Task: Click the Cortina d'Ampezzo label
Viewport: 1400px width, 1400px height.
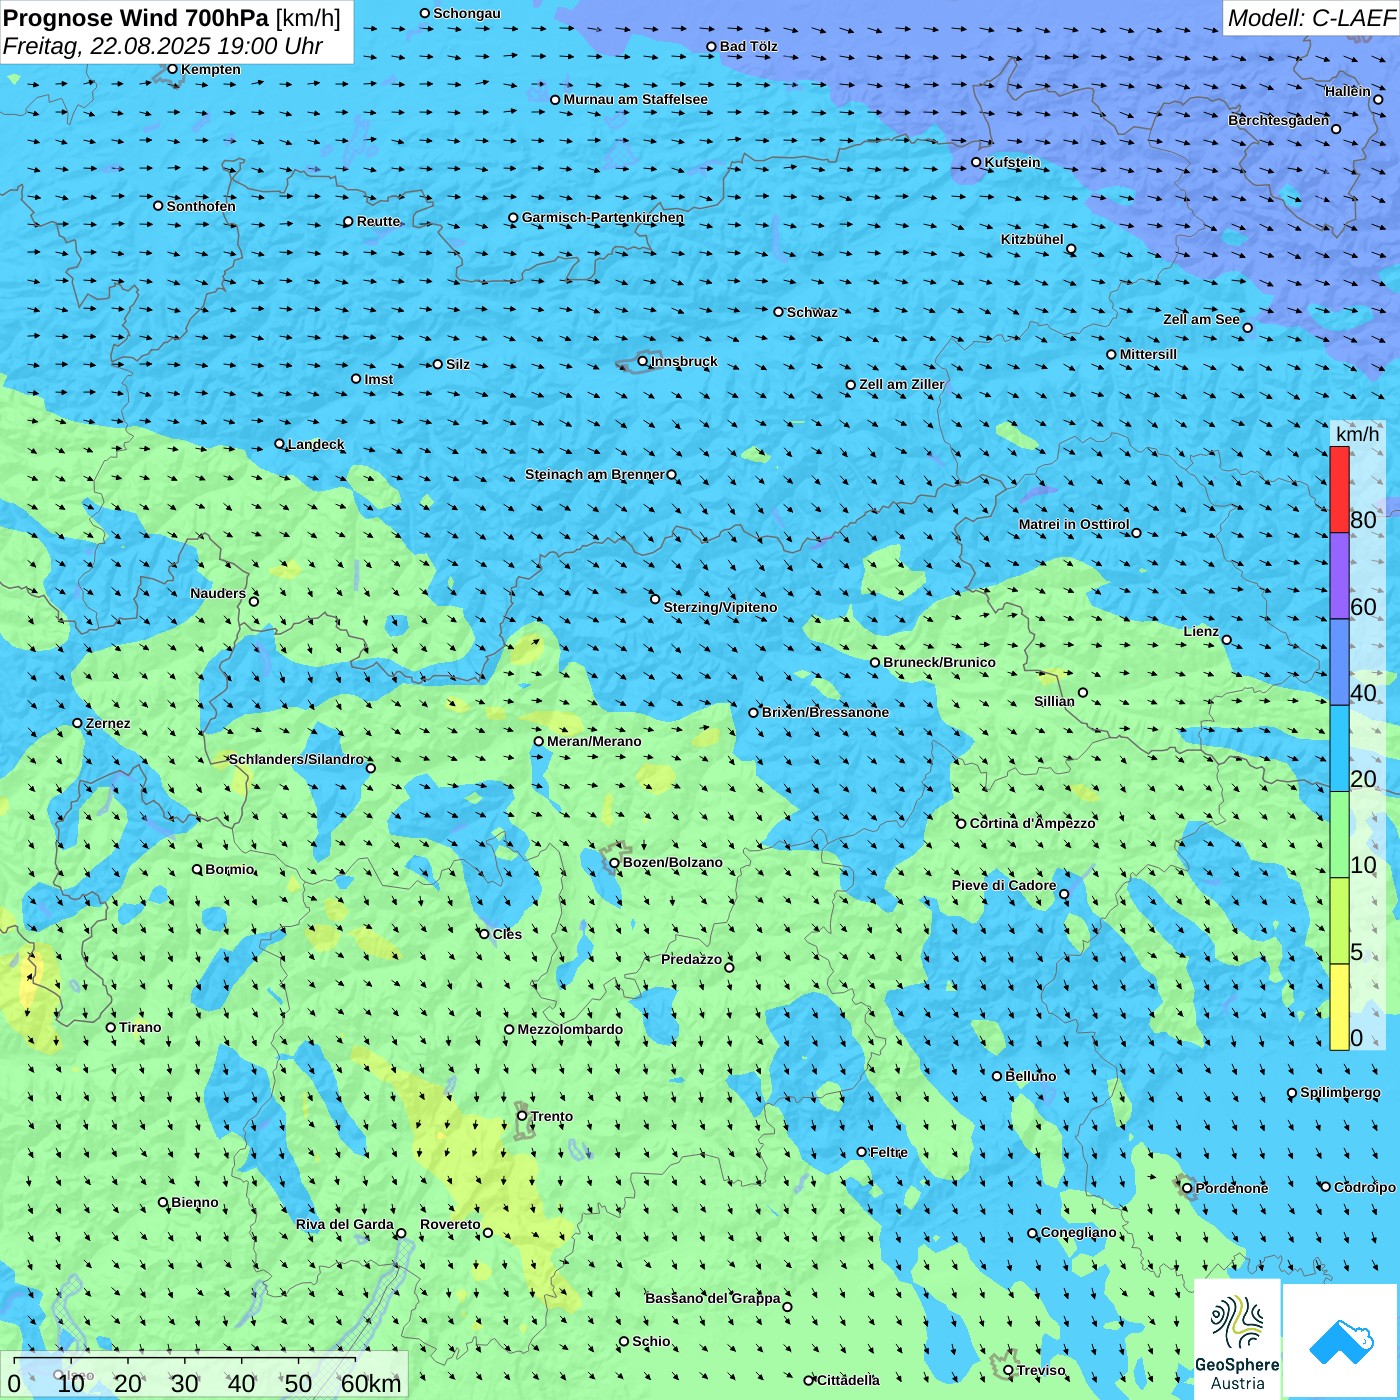Action: pyautogui.click(x=1033, y=823)
